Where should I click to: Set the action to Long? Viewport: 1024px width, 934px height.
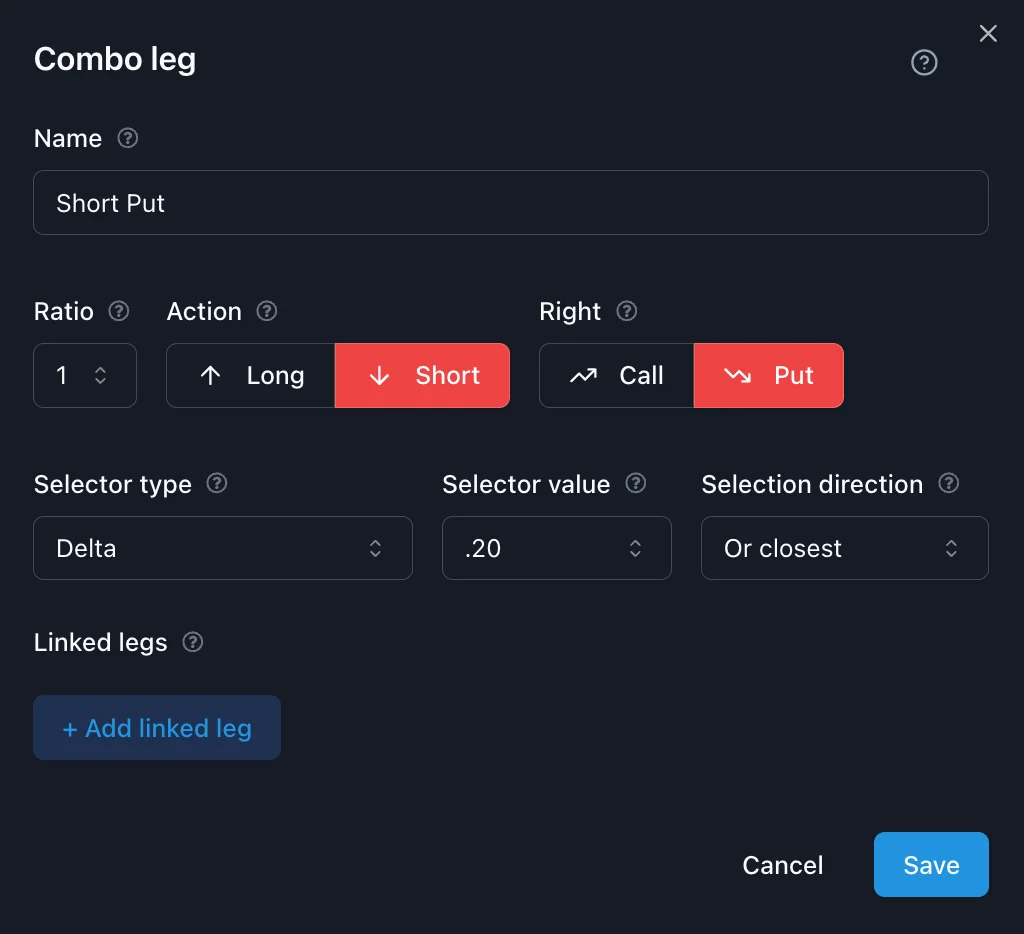pos(251,376)
